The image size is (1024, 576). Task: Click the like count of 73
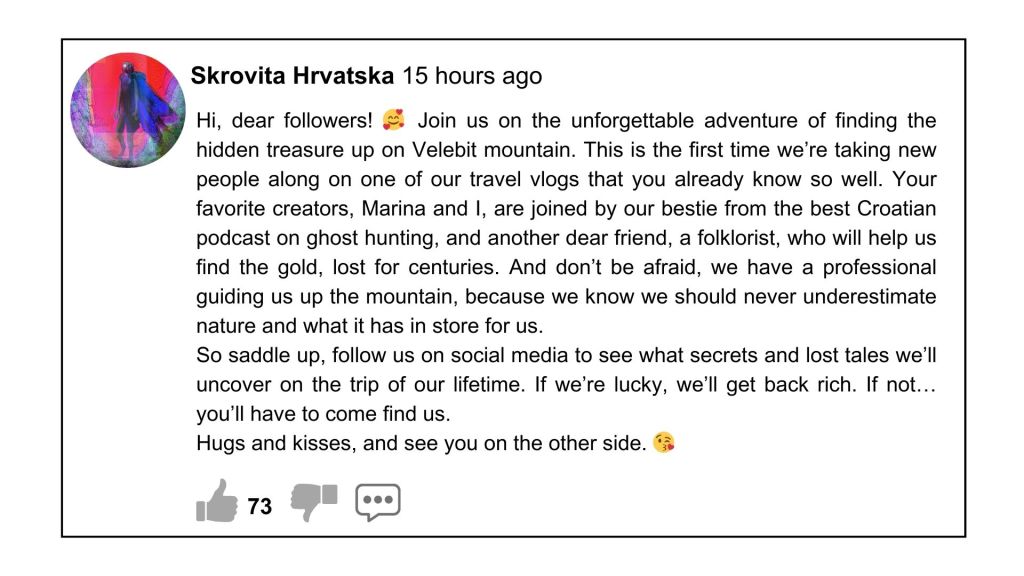point(260,507)
